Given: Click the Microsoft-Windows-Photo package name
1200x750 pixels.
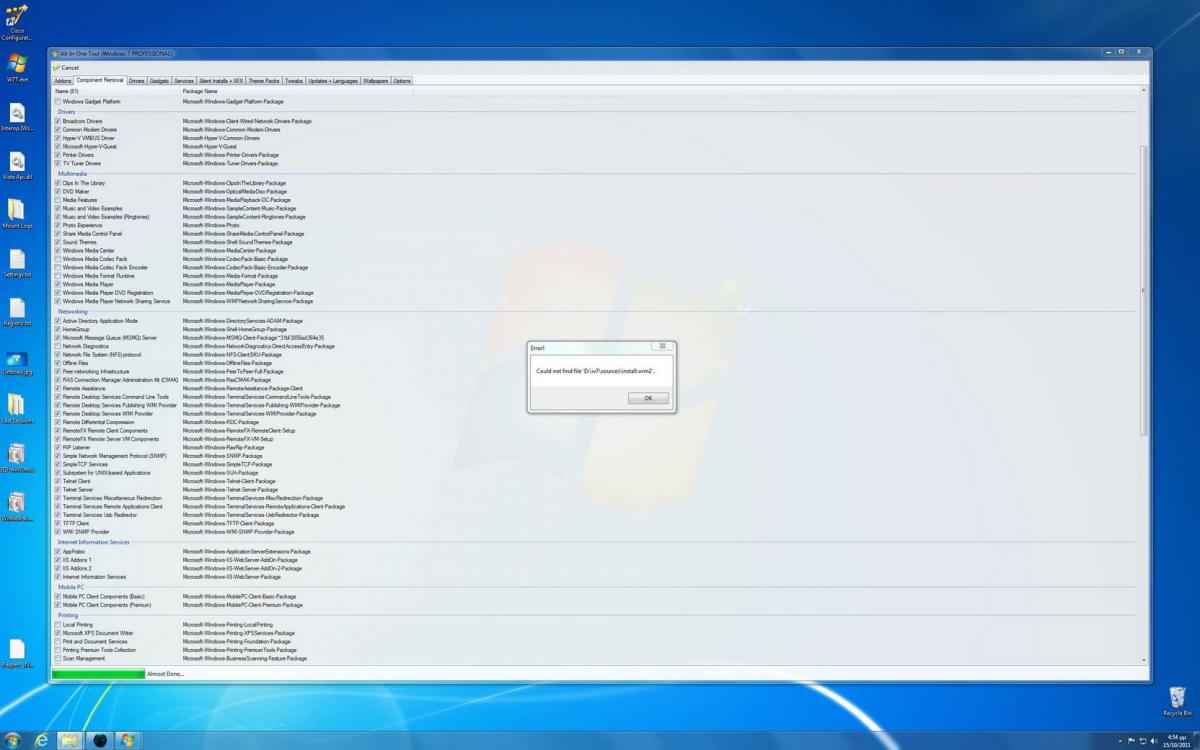Looking at the screenshot, I should (211, 225).
